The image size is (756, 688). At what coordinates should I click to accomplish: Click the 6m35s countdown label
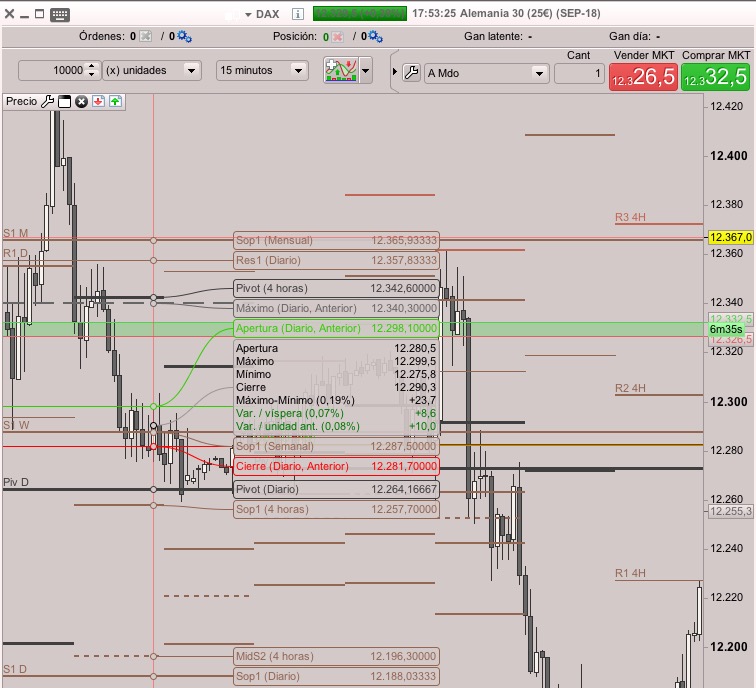pyautogui.click(x=726, y=329)
